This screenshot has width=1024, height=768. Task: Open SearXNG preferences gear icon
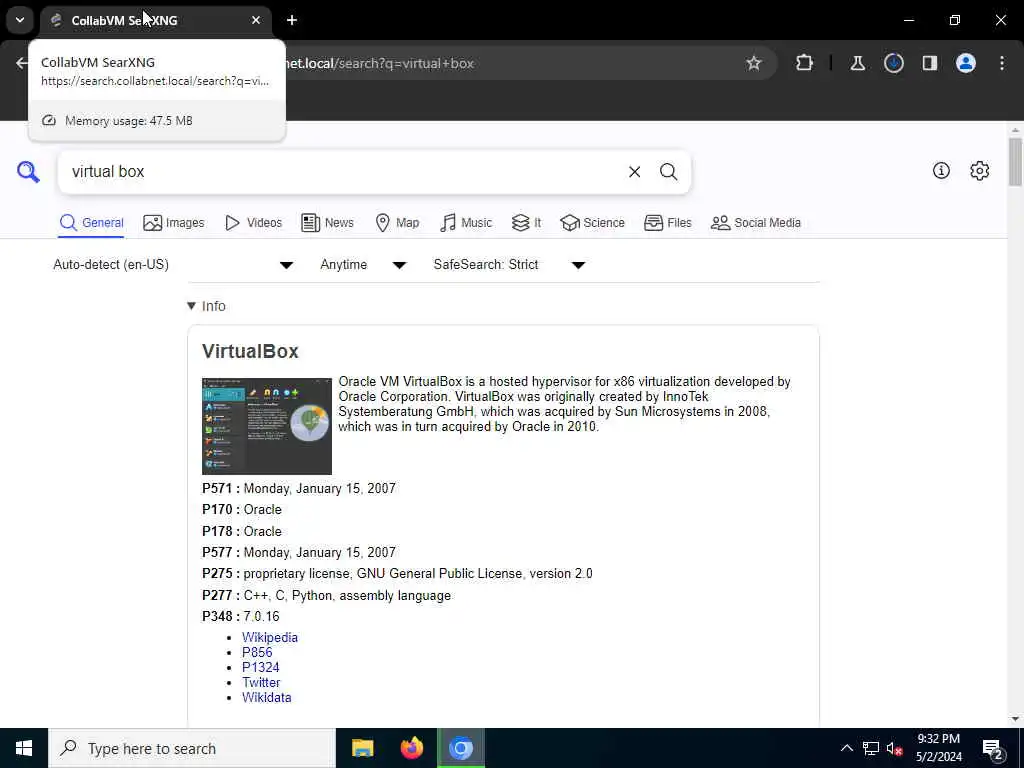click(980, 170)
